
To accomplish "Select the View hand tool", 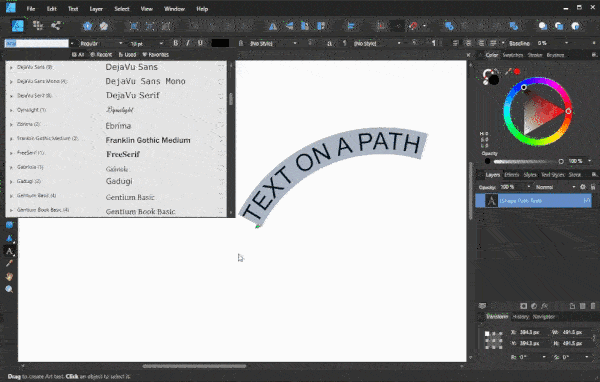I will coord(10,276).
